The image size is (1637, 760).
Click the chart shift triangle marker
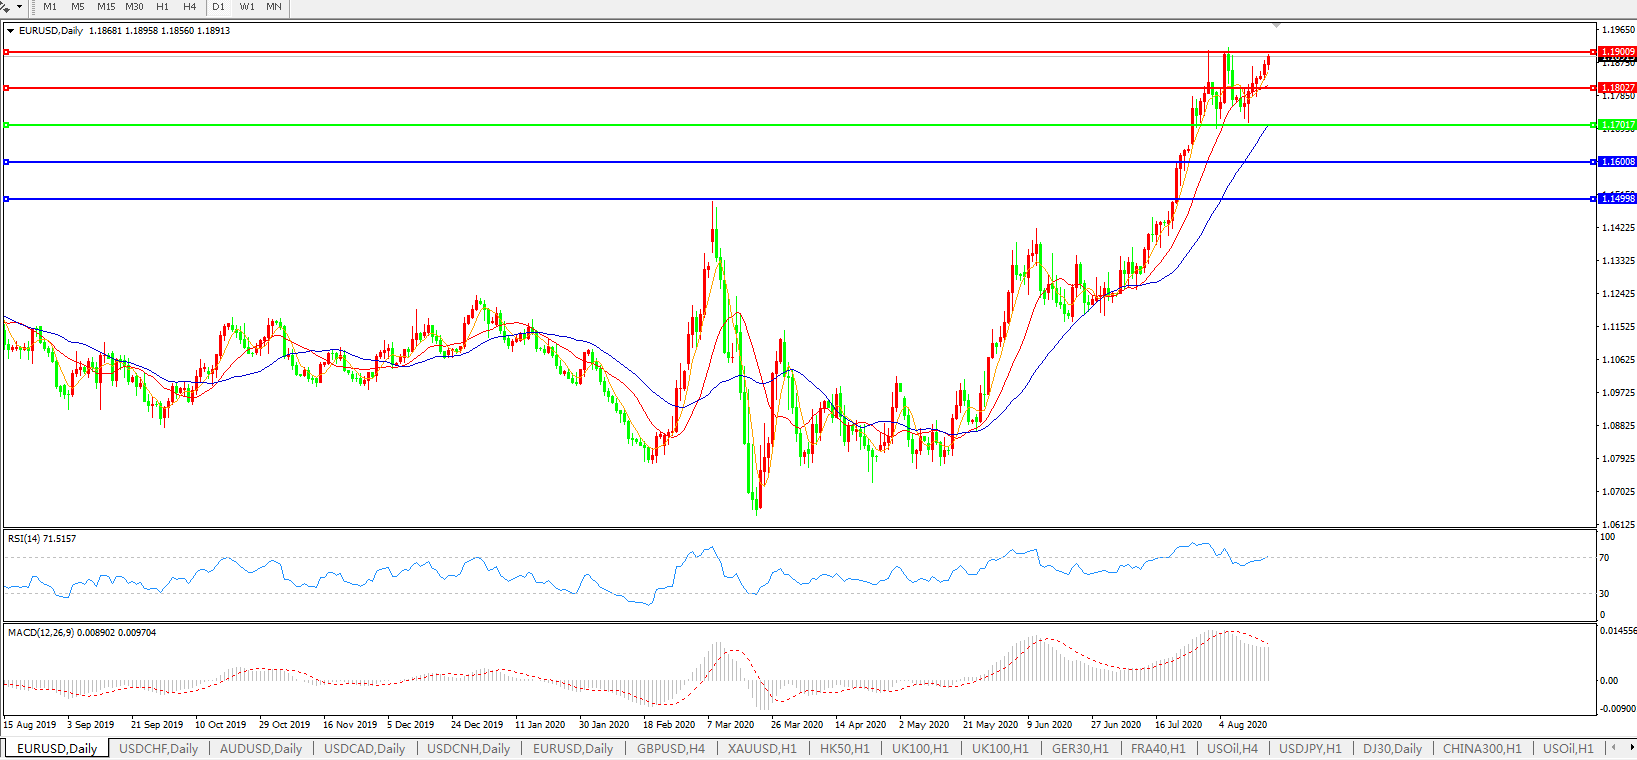[x=1276, y=25]
